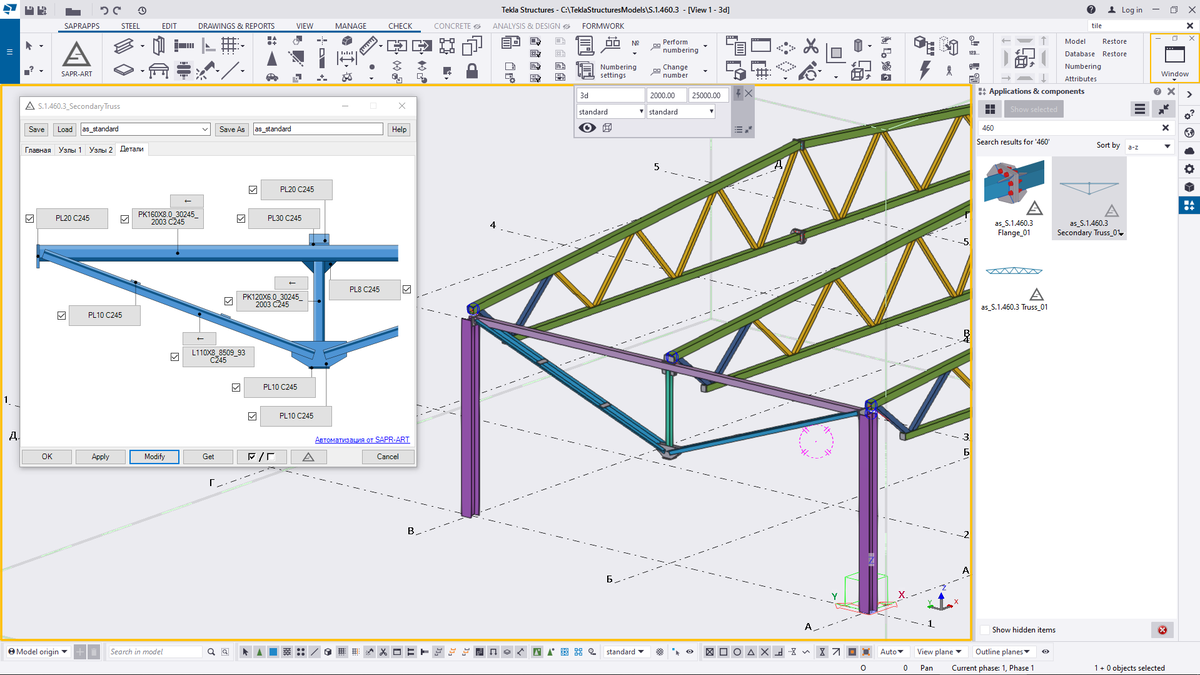Screen dimensions: 1200x675
Task: Toggle Show hidden items checkbox
Action: [986, 630]
